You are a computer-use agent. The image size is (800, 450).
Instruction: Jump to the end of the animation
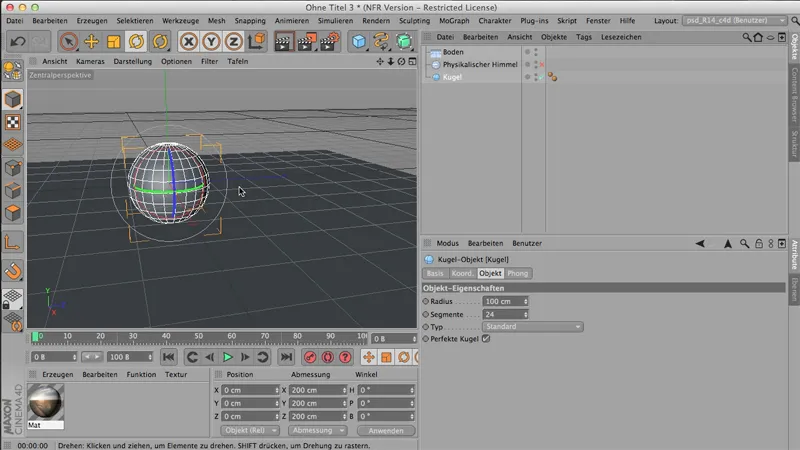(286, 357)
